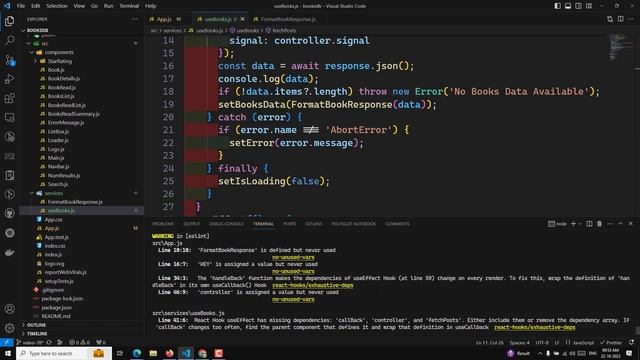Toggle the primary sidebar layout button
The height and width of the screenshot is (360, 640).
pyautogui.click(x=558, y=6)
